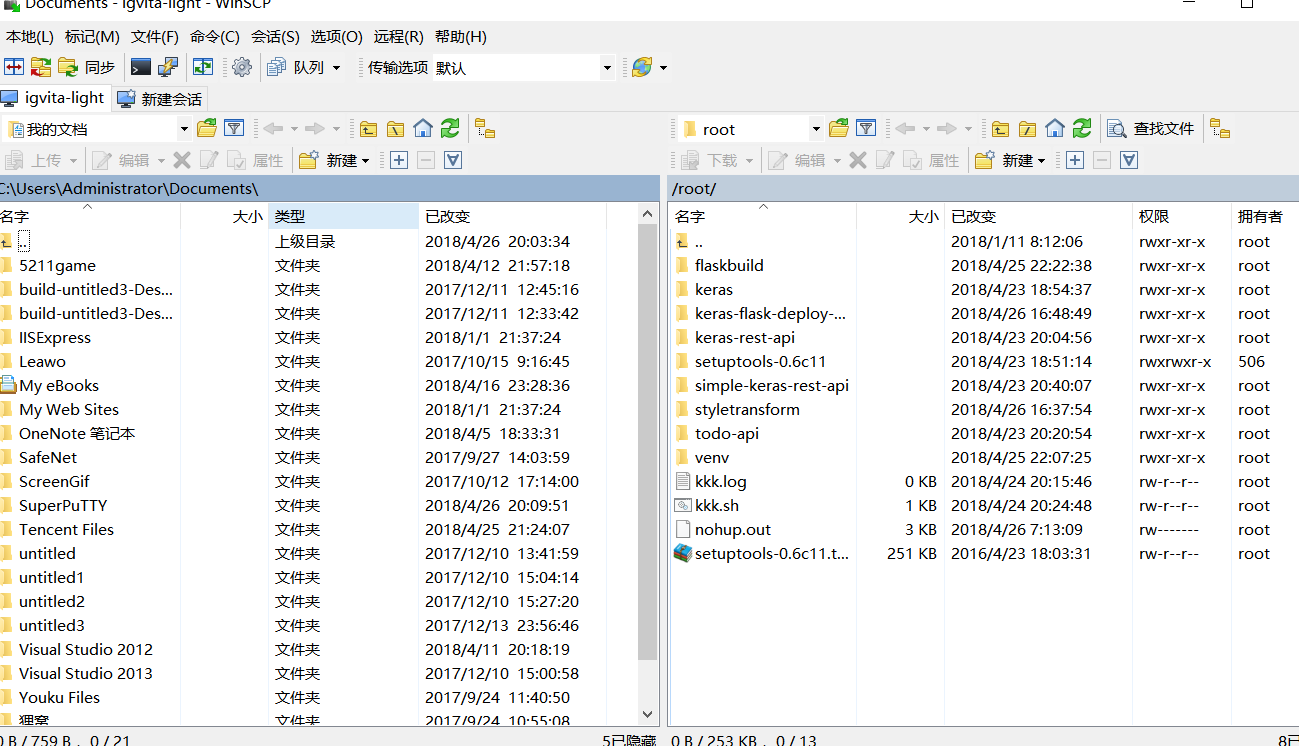
Task: Click the home directory icon in local panel
Action: coord(423,128)
